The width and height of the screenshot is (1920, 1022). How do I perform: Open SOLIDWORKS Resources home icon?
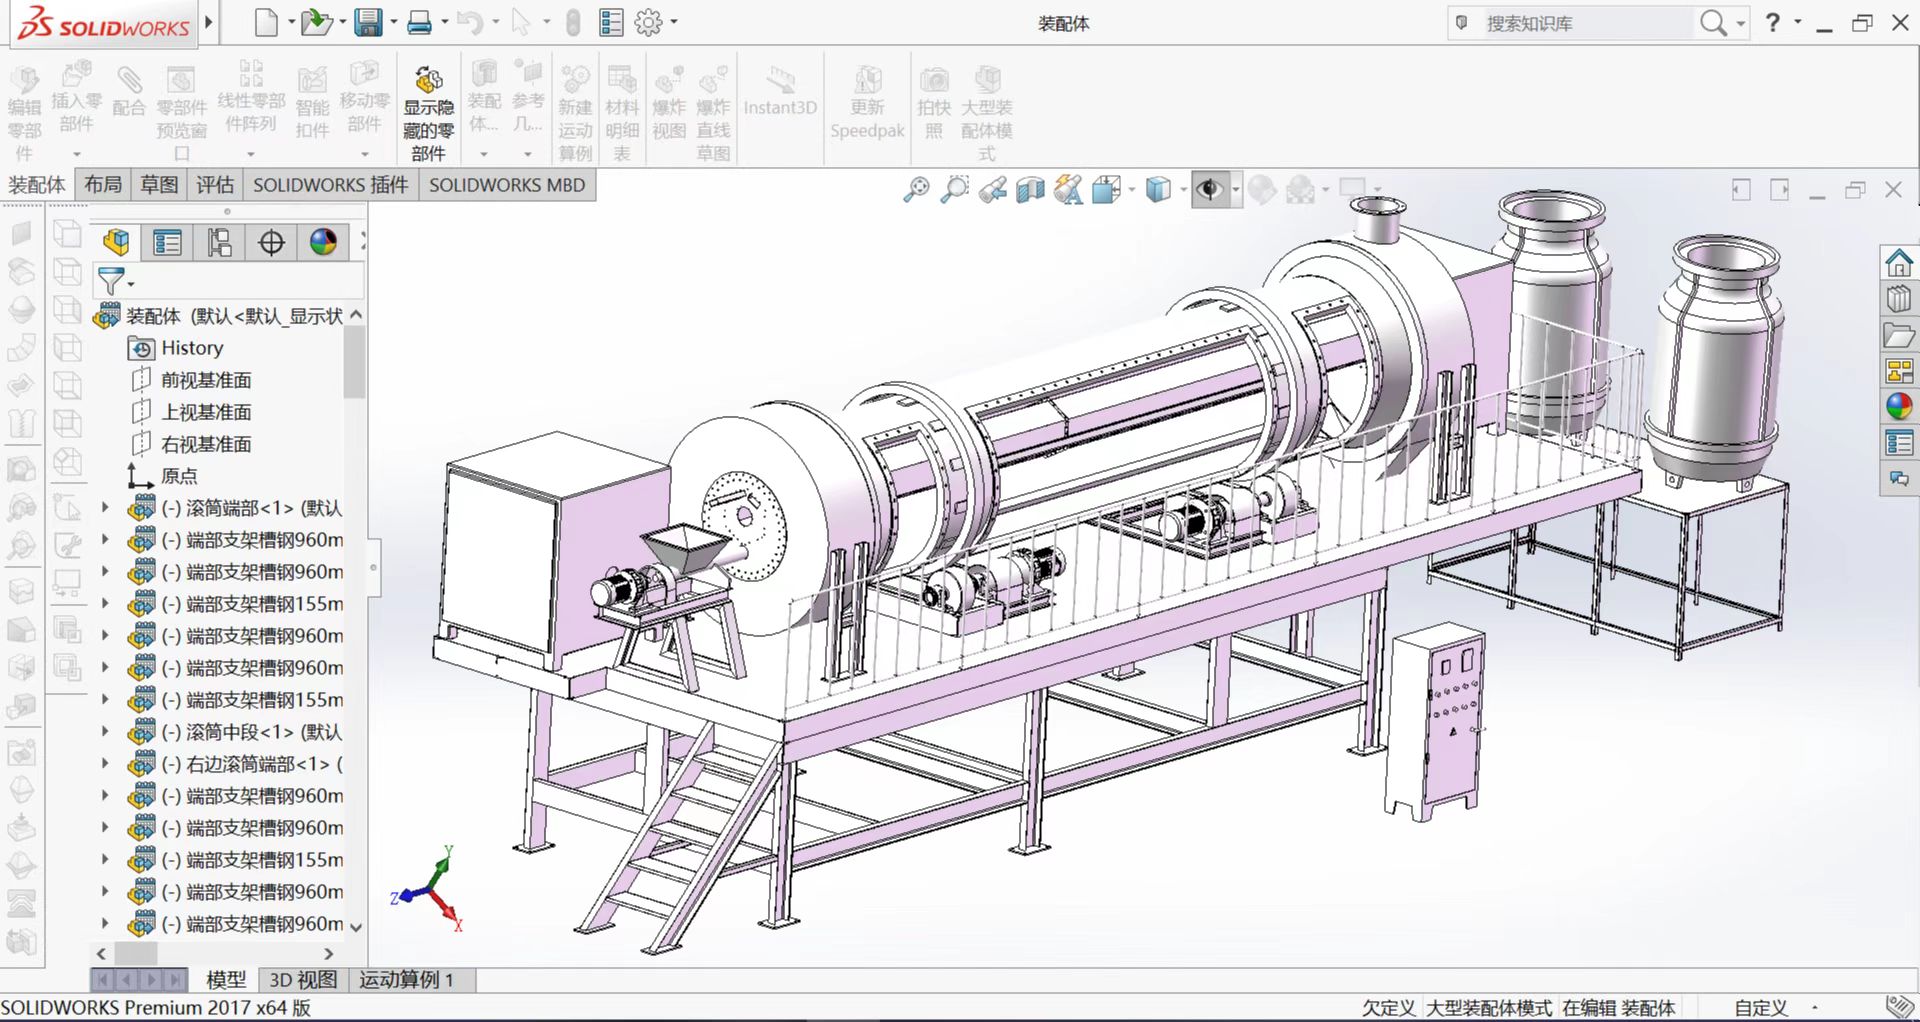point(1899,263)
